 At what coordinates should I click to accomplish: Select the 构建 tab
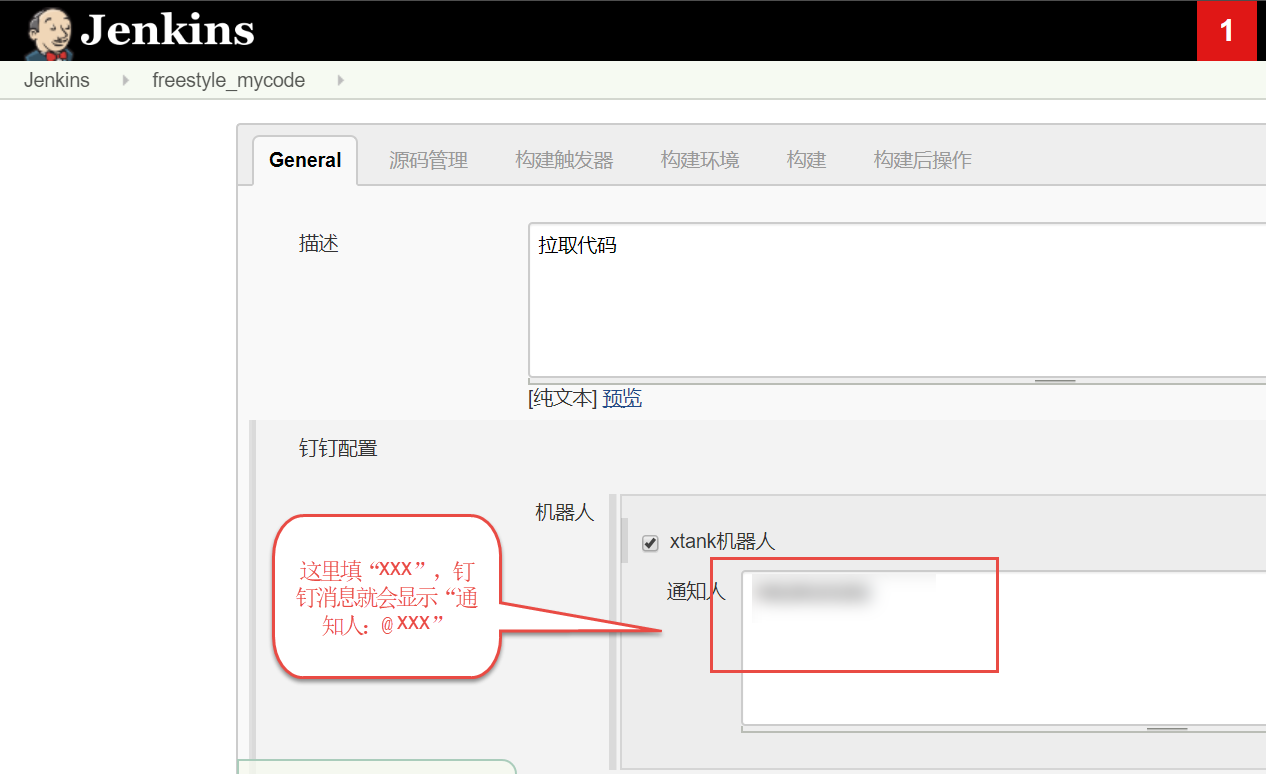pyautogui.click(x=806, y=160)
